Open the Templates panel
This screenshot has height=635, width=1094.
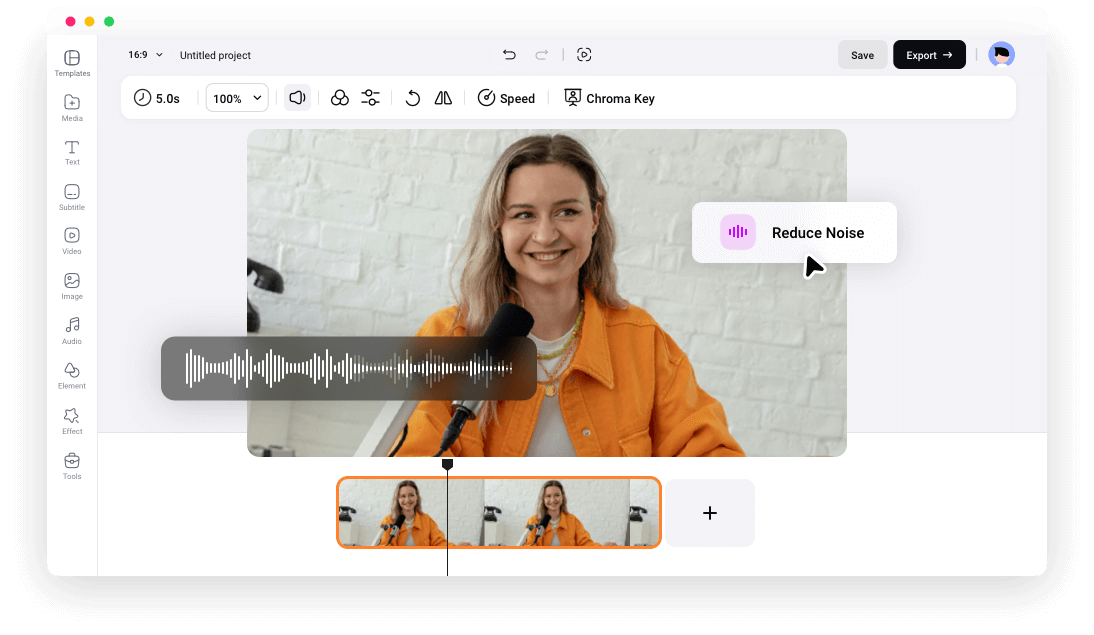tap(72, 63)
